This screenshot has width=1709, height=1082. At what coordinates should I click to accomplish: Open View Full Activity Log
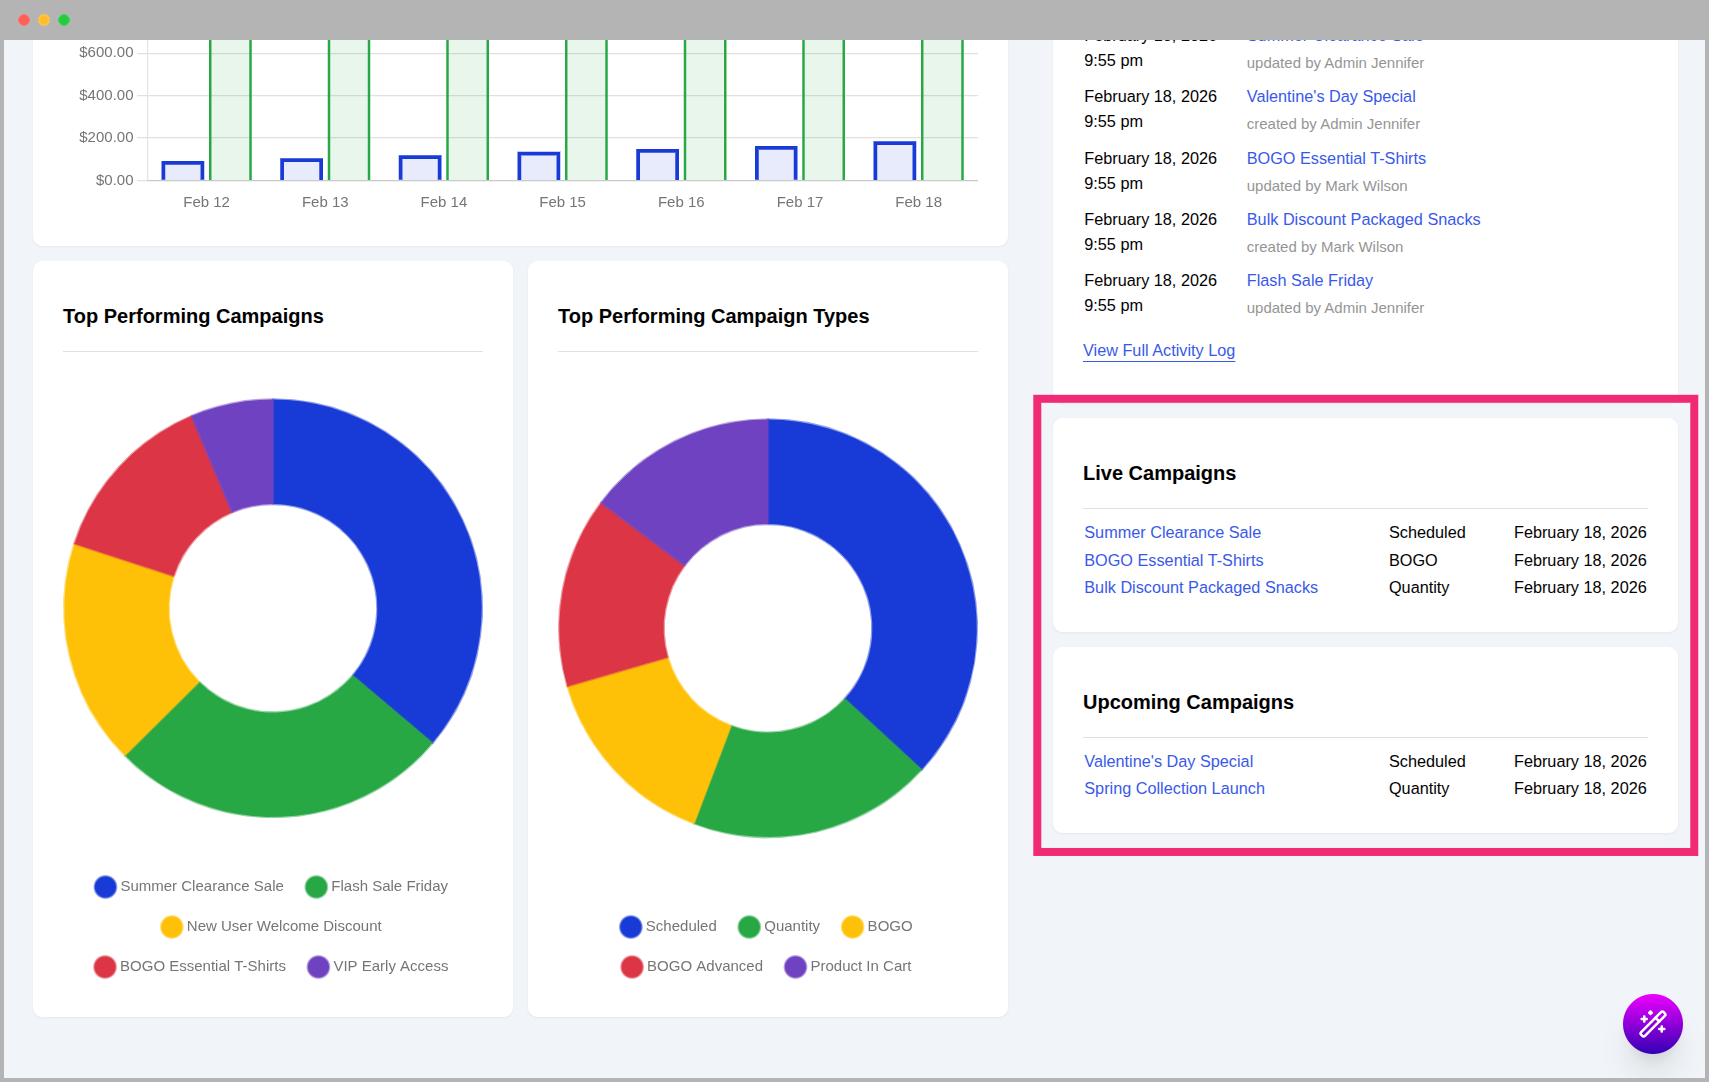click(1158, 350)
